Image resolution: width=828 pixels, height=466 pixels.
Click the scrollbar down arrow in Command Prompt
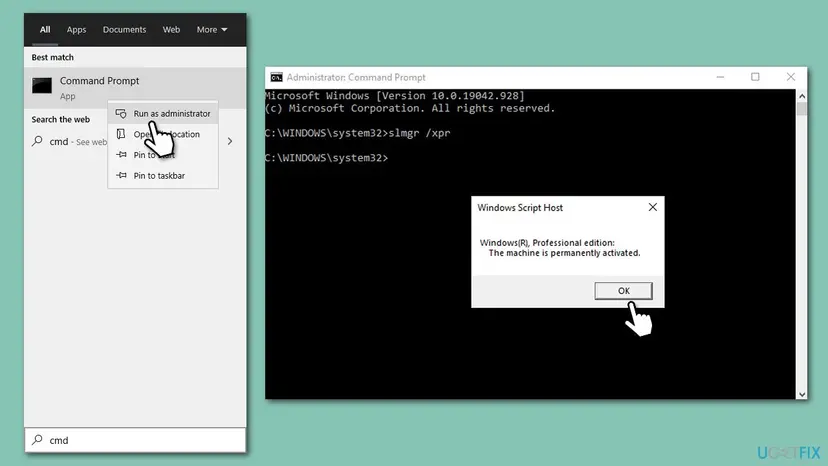point(802,394)
